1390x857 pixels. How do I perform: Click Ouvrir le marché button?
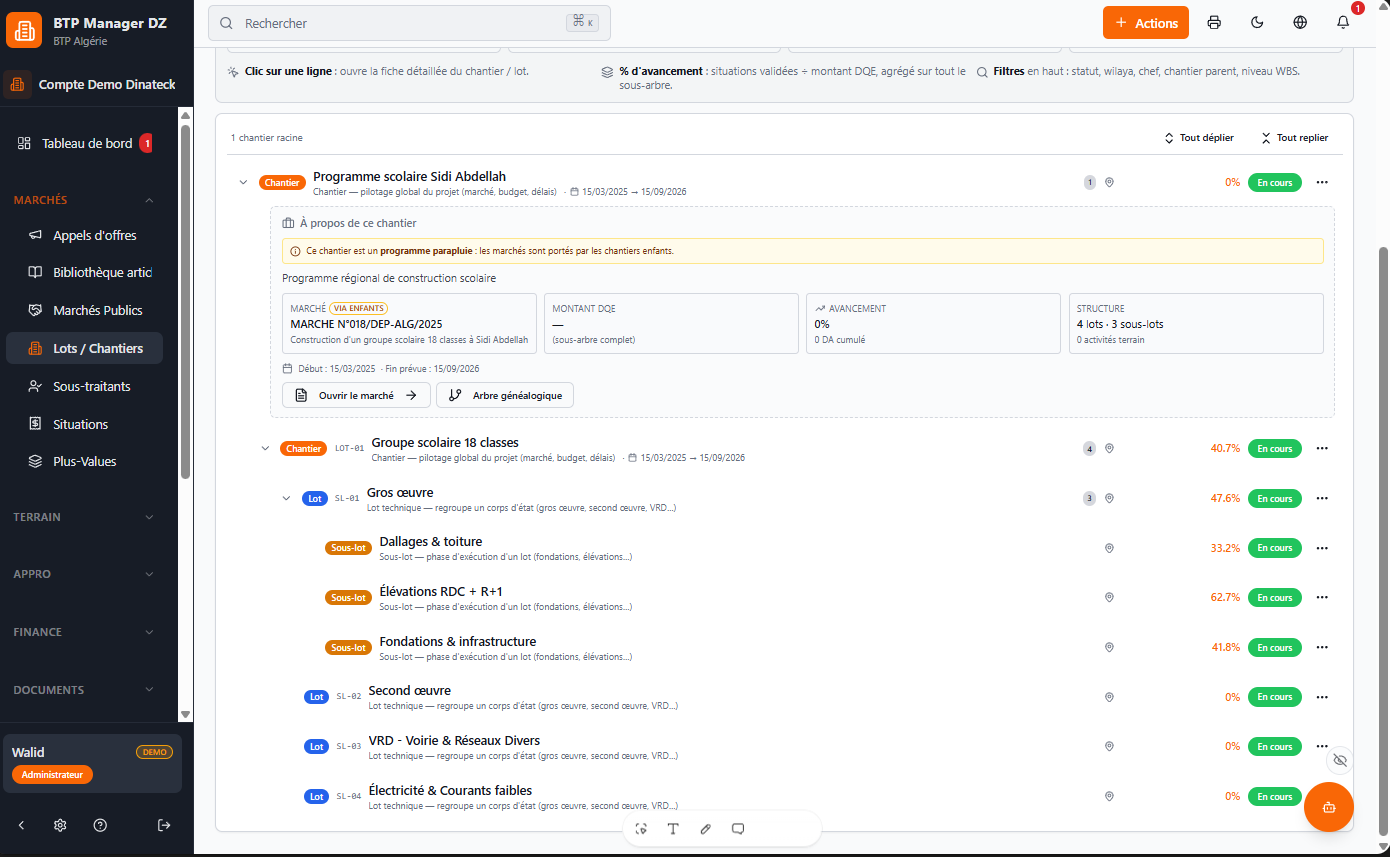pos(356,395)
